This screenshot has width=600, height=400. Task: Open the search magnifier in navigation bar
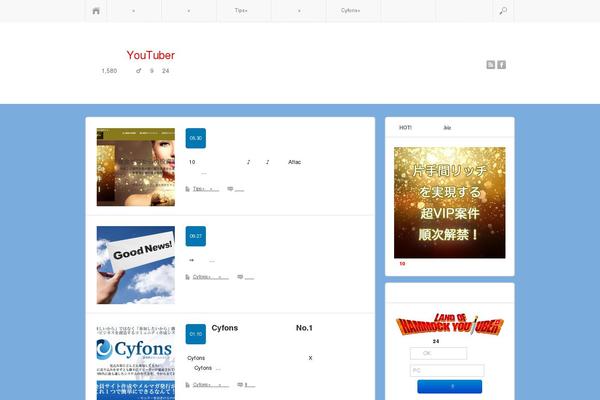[x=503, y=11]
